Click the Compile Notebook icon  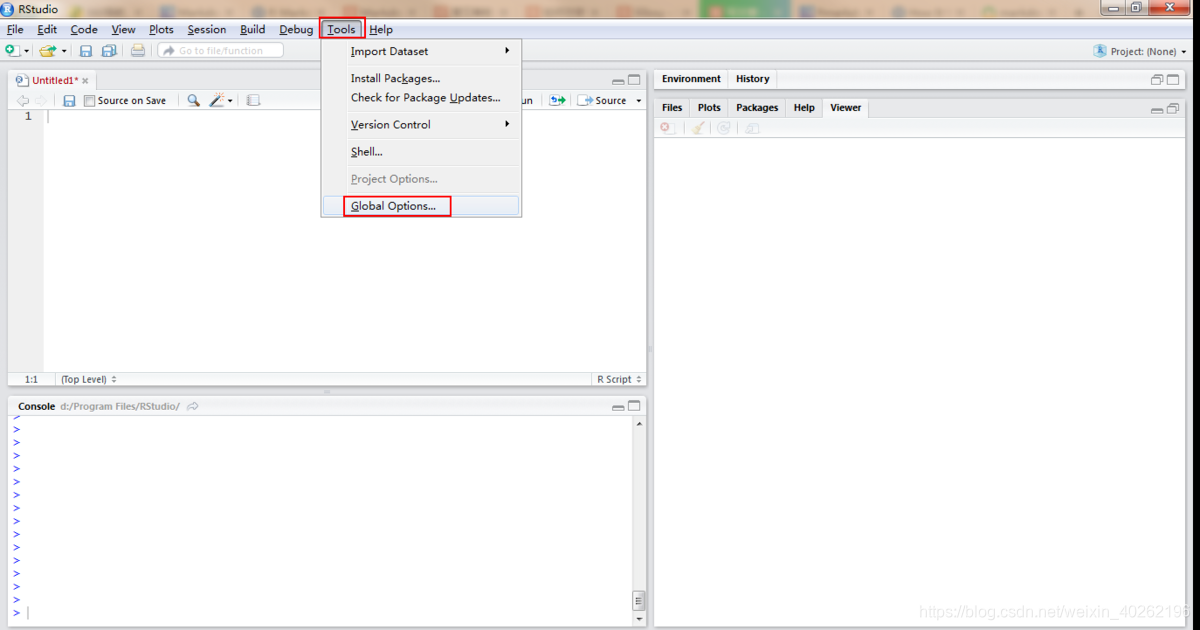(x=253, y=101)
